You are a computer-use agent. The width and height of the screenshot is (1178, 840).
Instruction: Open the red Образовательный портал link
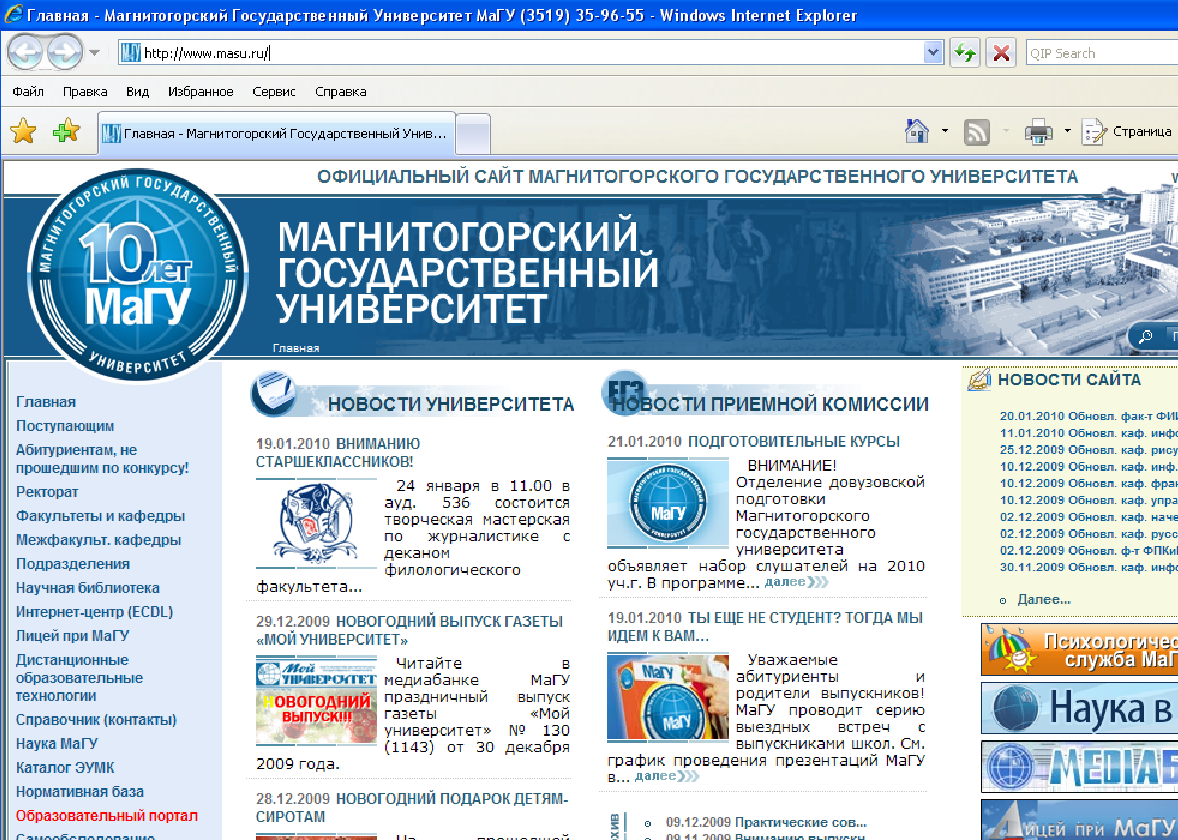(107, 816)
